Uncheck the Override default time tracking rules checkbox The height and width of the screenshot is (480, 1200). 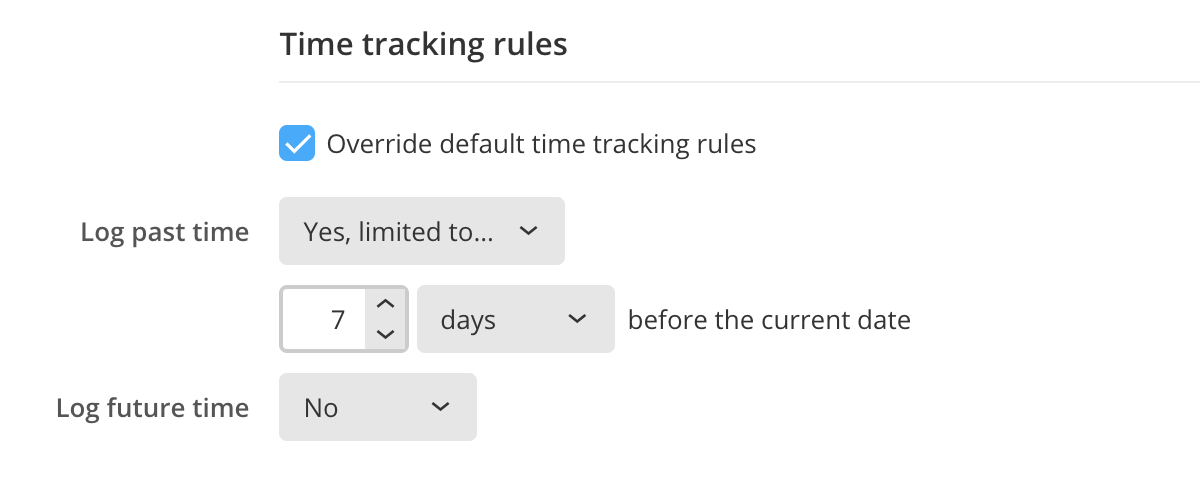coord(297,144)
